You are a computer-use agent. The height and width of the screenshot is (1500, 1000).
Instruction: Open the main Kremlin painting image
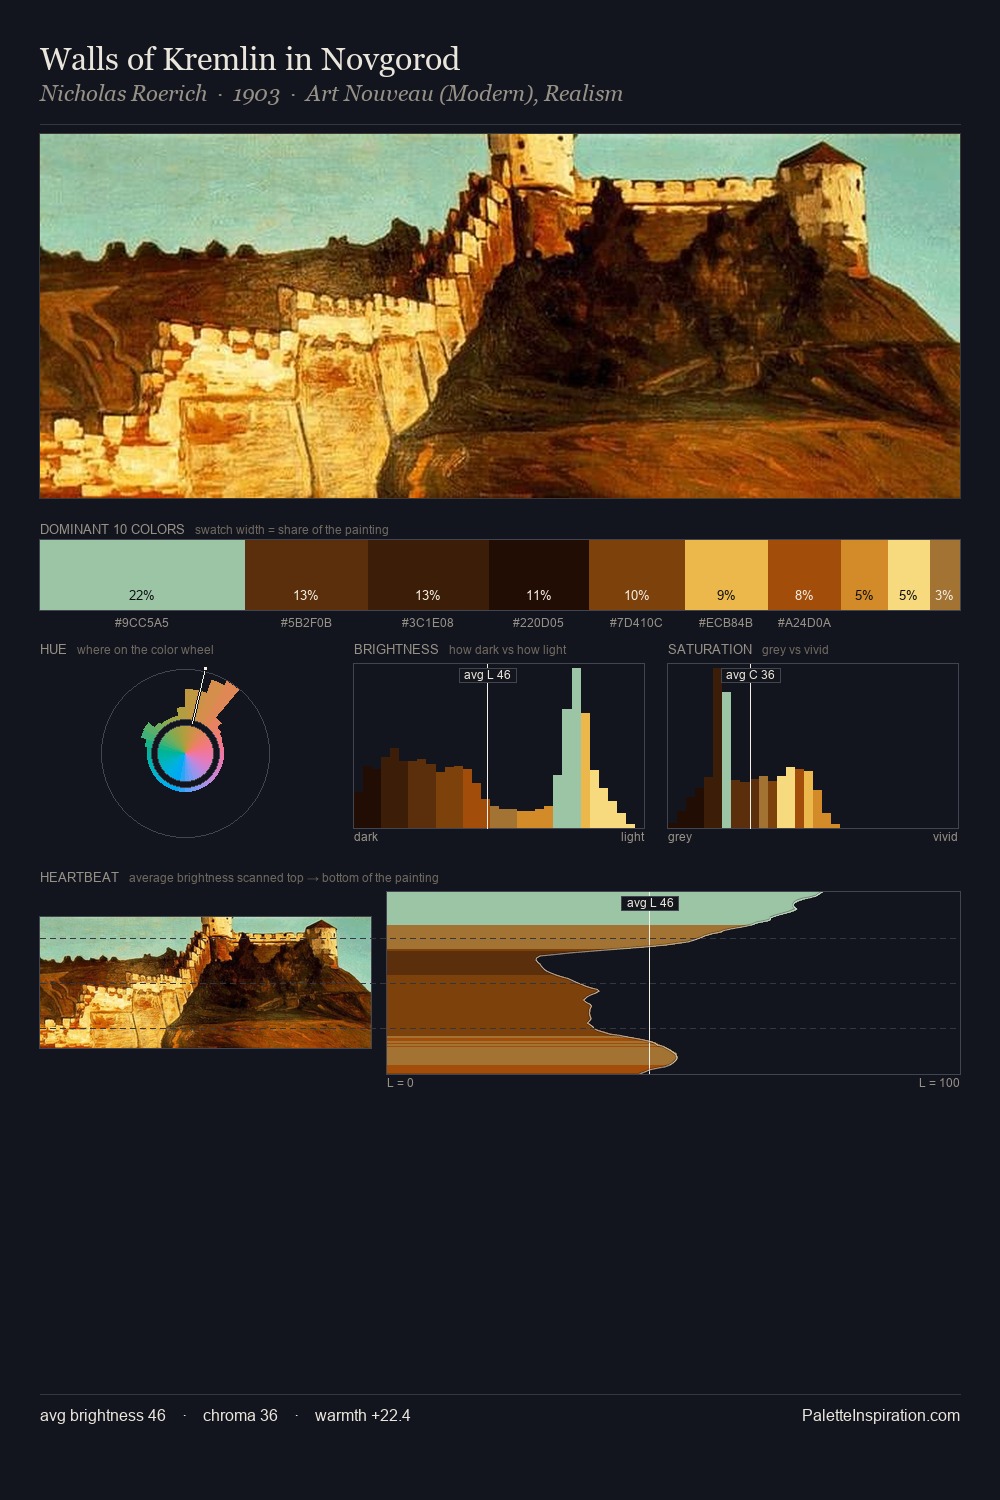pos(500,316)
